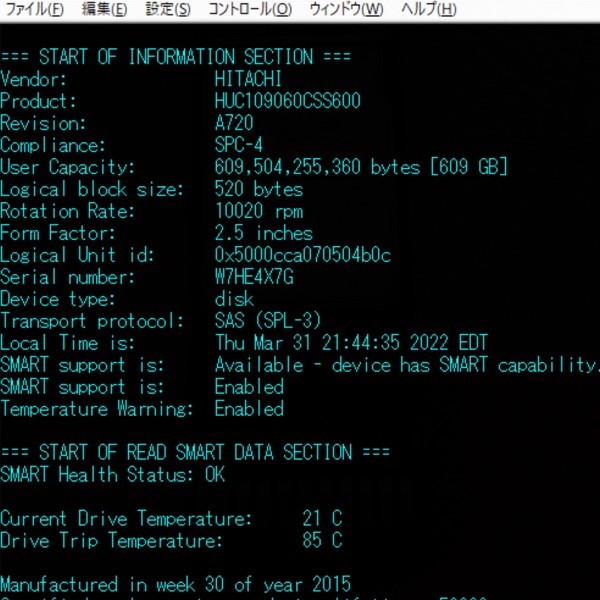This screenshot has height=600, width=600.
Task: Click the START OF READ SMART DATA SECTION header
Action: pyautogui.click(x=195, y=453)
